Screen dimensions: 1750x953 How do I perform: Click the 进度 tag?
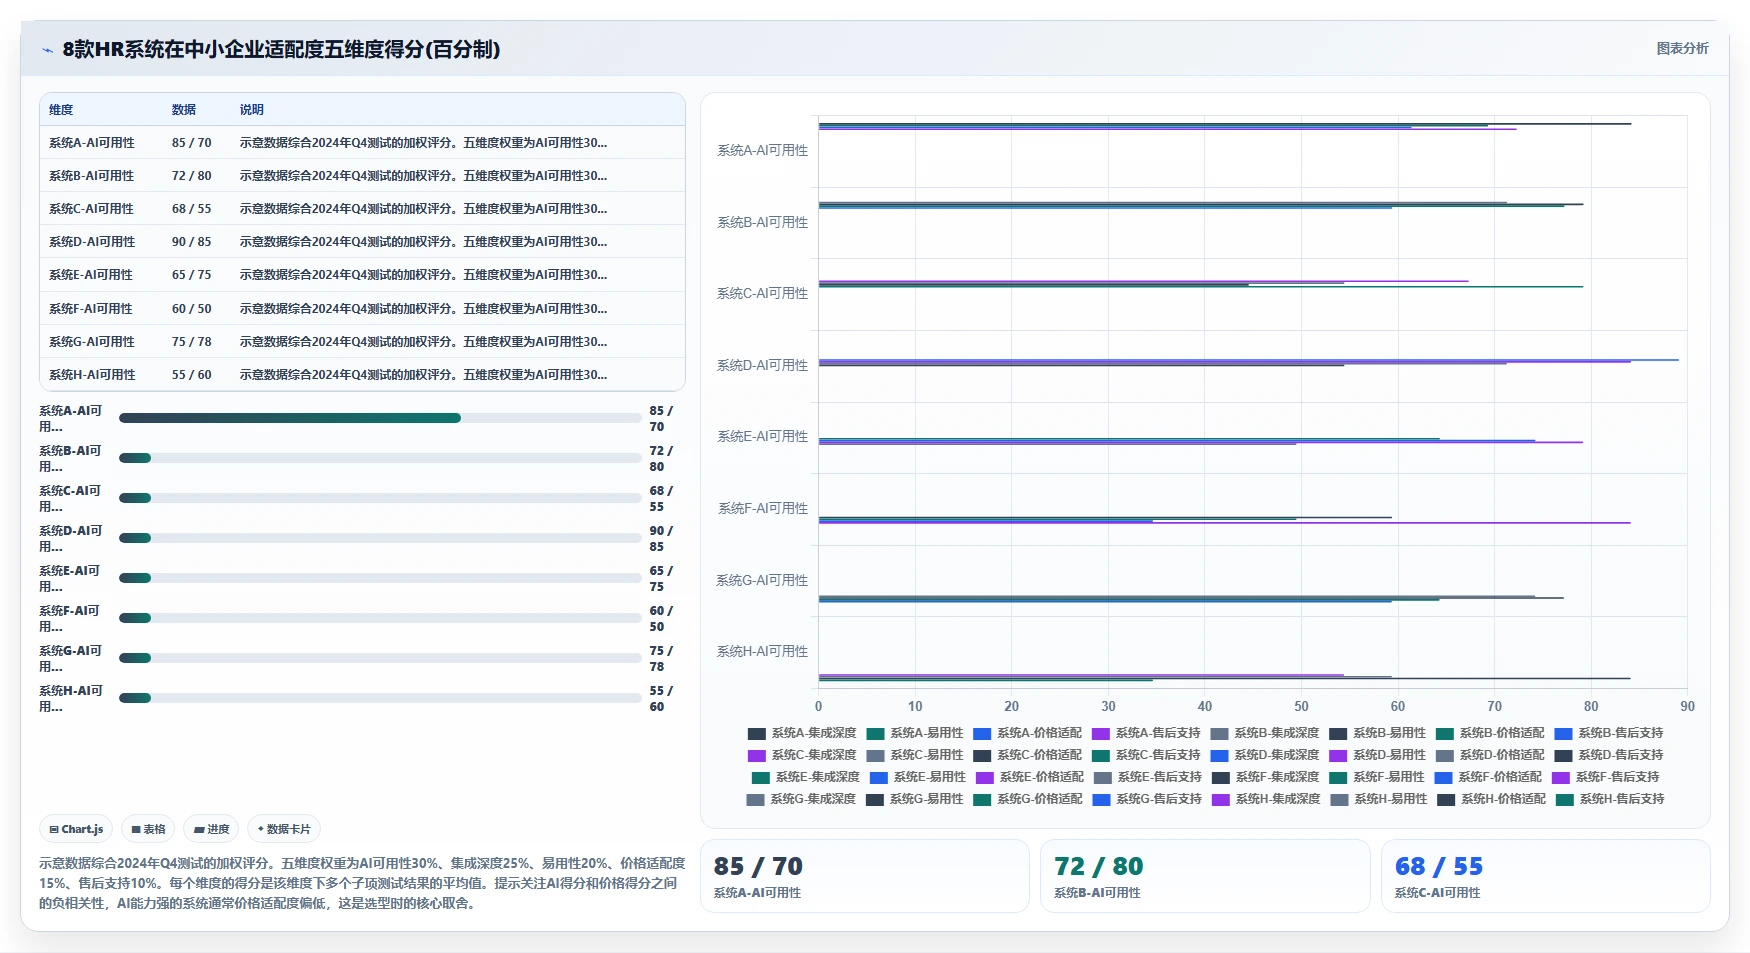(x=211, y=829)
